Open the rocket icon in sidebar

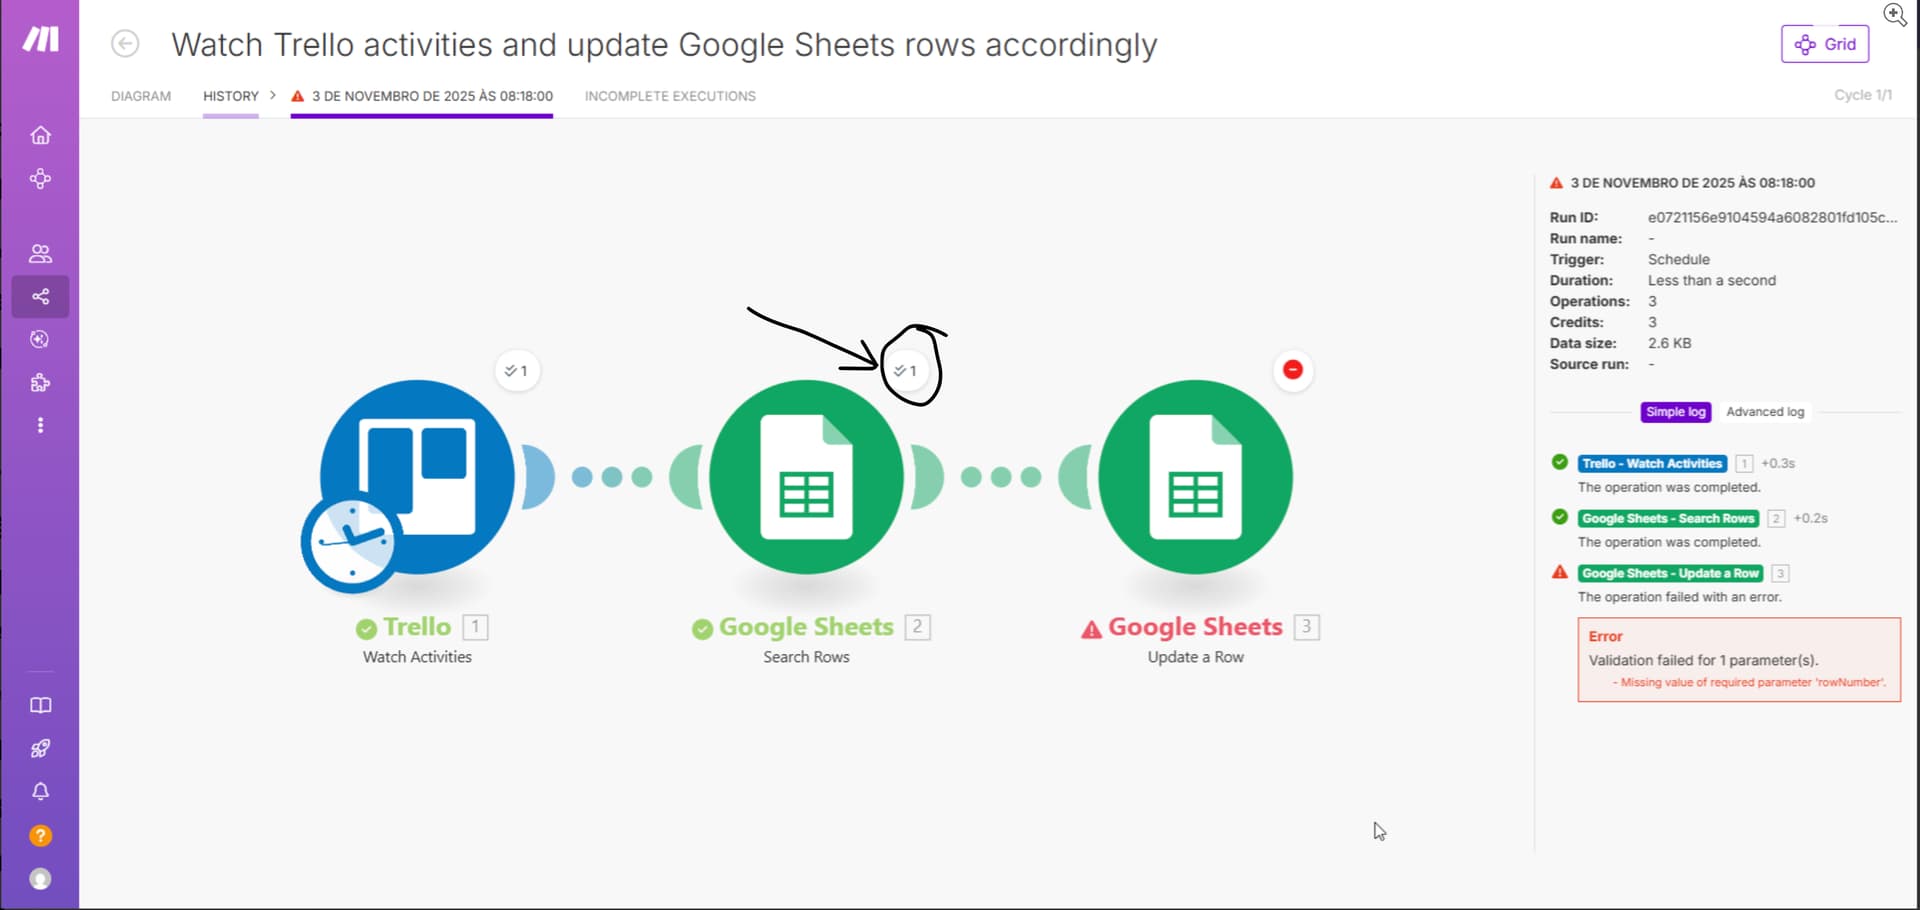[x=40, y=749]
